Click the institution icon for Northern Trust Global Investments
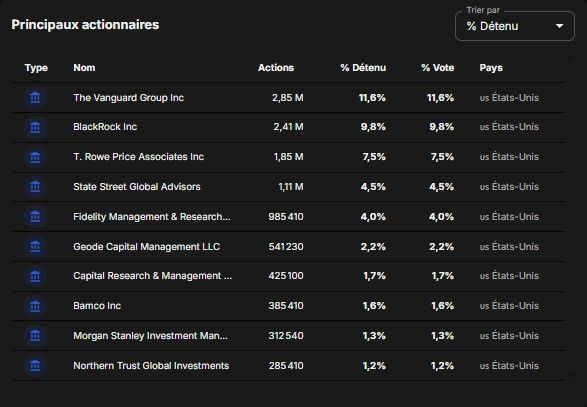Image resolution: width=587 pixels, height=407 pixels. point(35,365)
